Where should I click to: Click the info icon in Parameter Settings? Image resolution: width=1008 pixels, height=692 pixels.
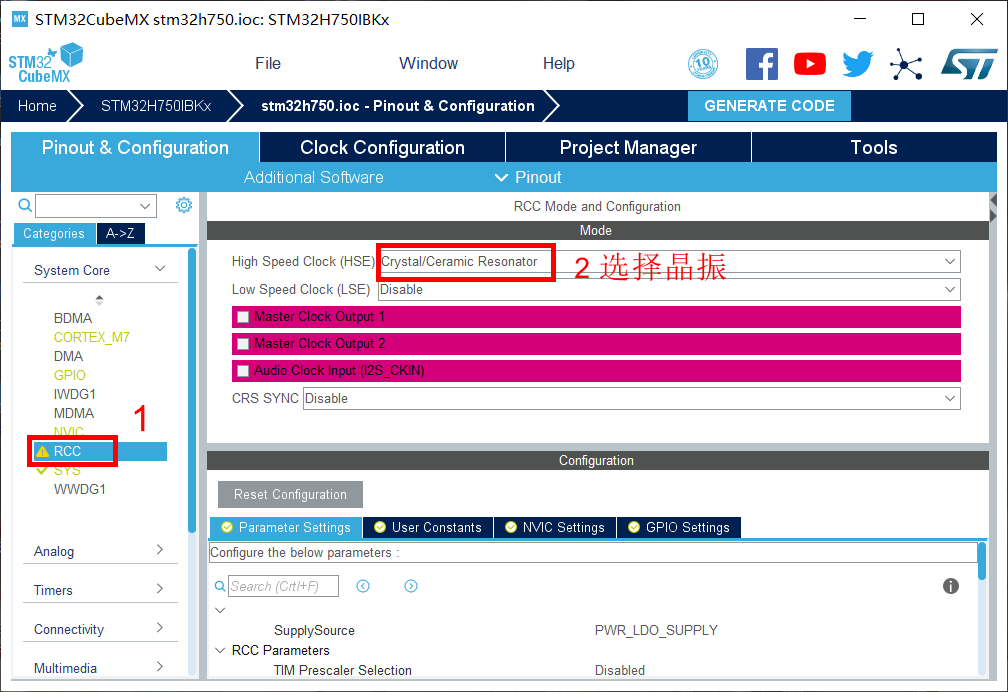(x=951, y=586)
